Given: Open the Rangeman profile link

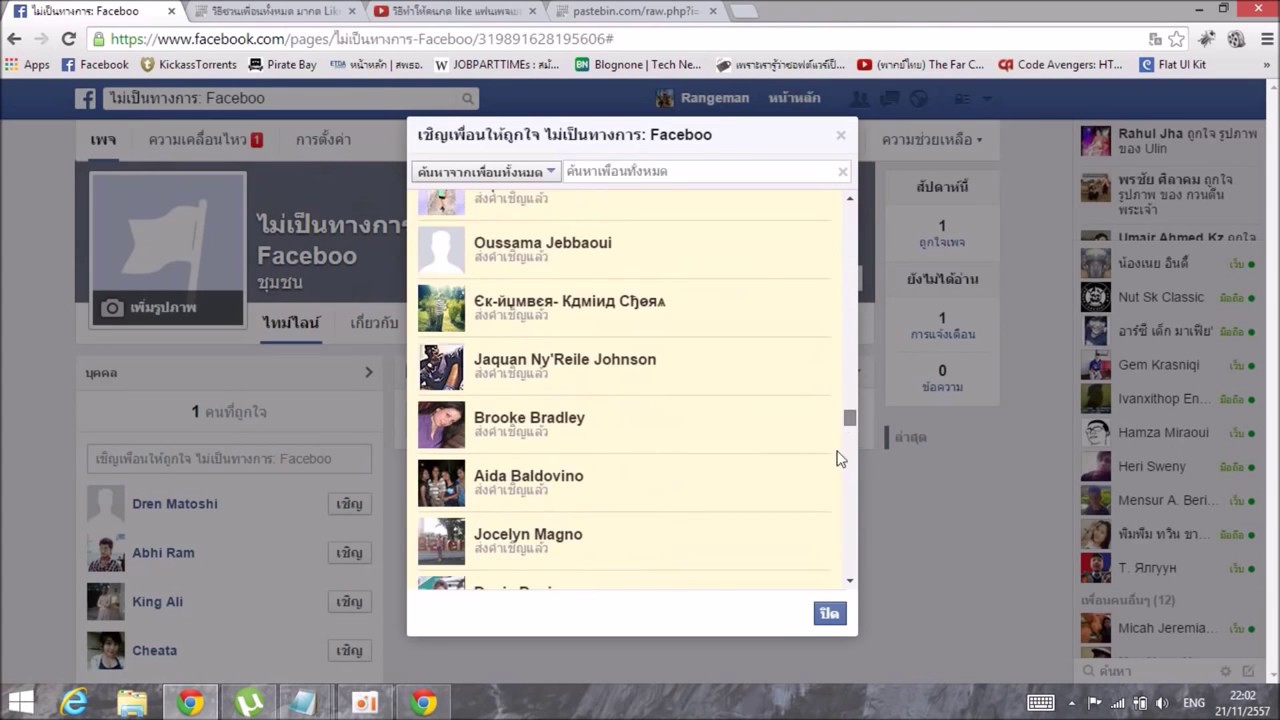Looking at the screenshot, I should point(703,98).
